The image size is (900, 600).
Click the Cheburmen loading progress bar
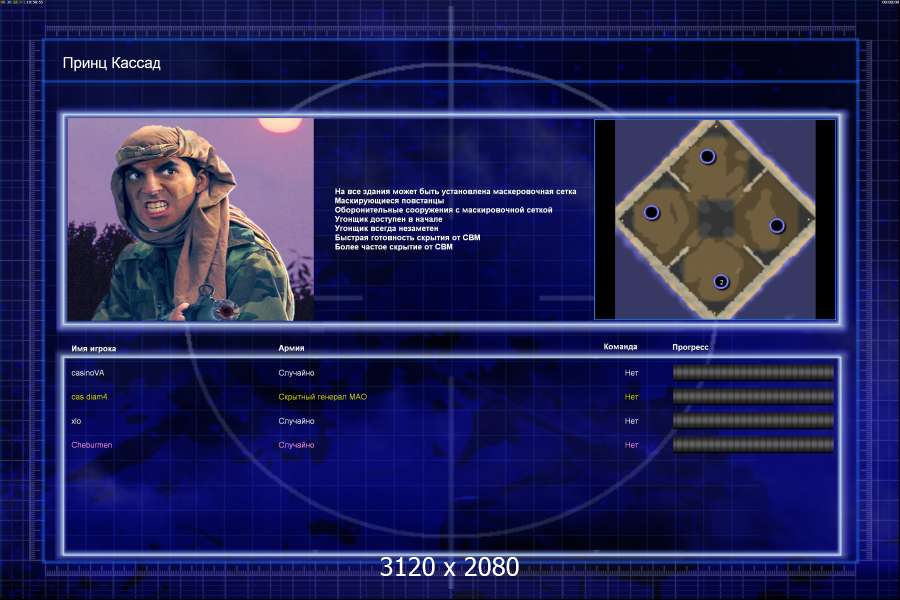coord(753,445)
